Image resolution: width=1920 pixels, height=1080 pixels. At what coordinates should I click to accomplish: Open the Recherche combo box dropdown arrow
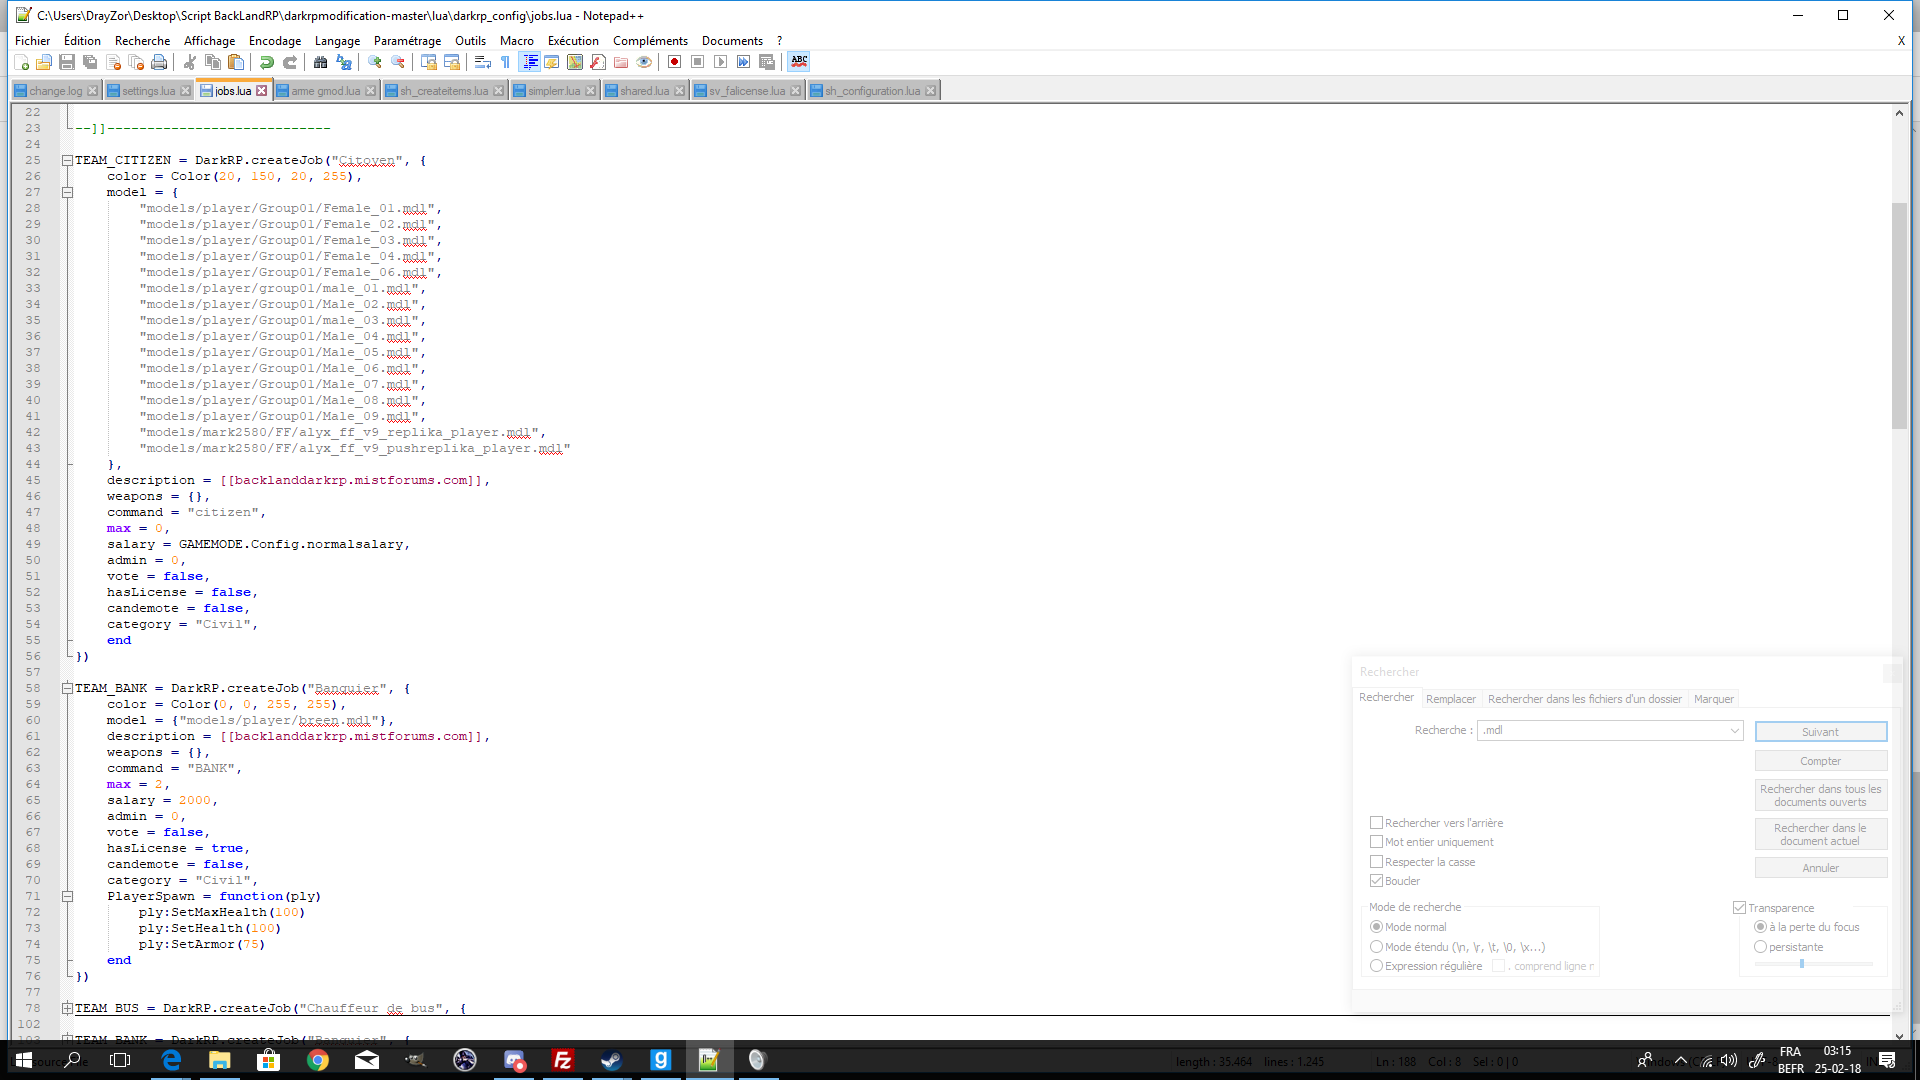tap(1735, 731)
